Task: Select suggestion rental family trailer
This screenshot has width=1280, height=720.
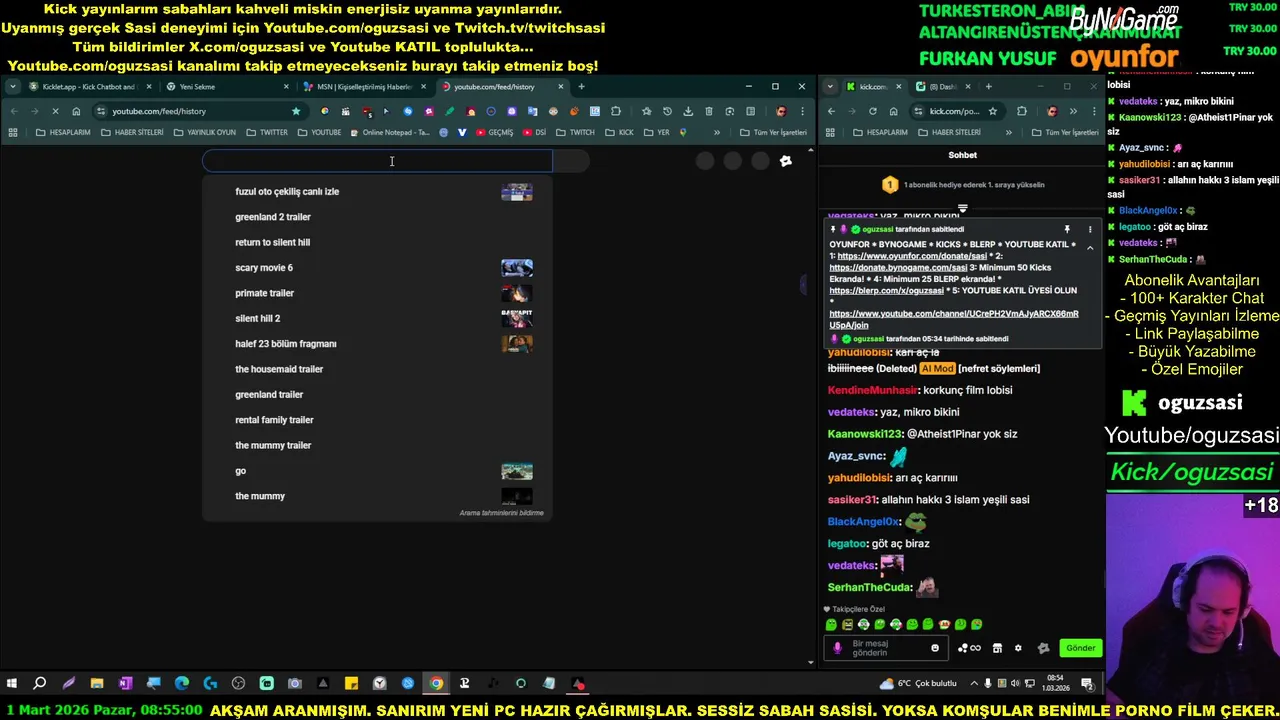Action: coord(377,420)
